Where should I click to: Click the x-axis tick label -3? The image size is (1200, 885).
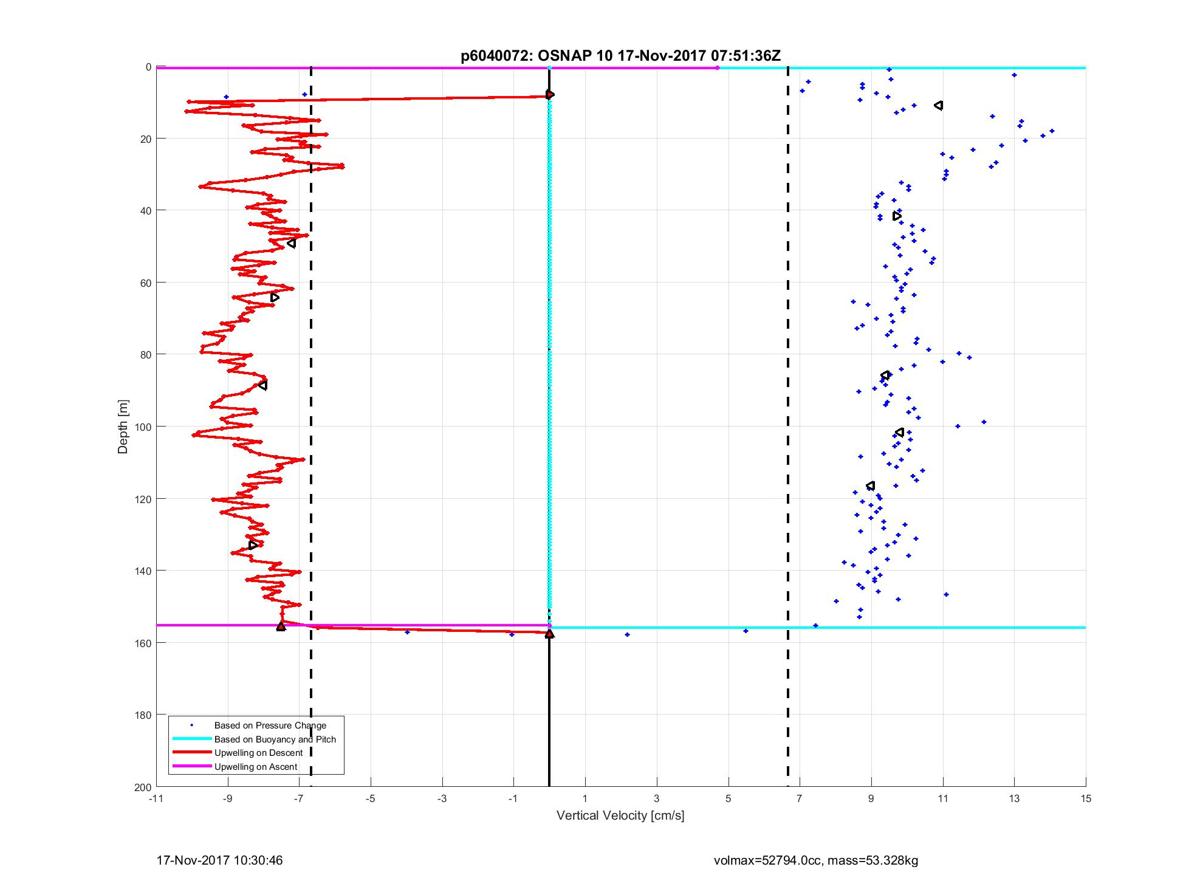coord(442,799)
